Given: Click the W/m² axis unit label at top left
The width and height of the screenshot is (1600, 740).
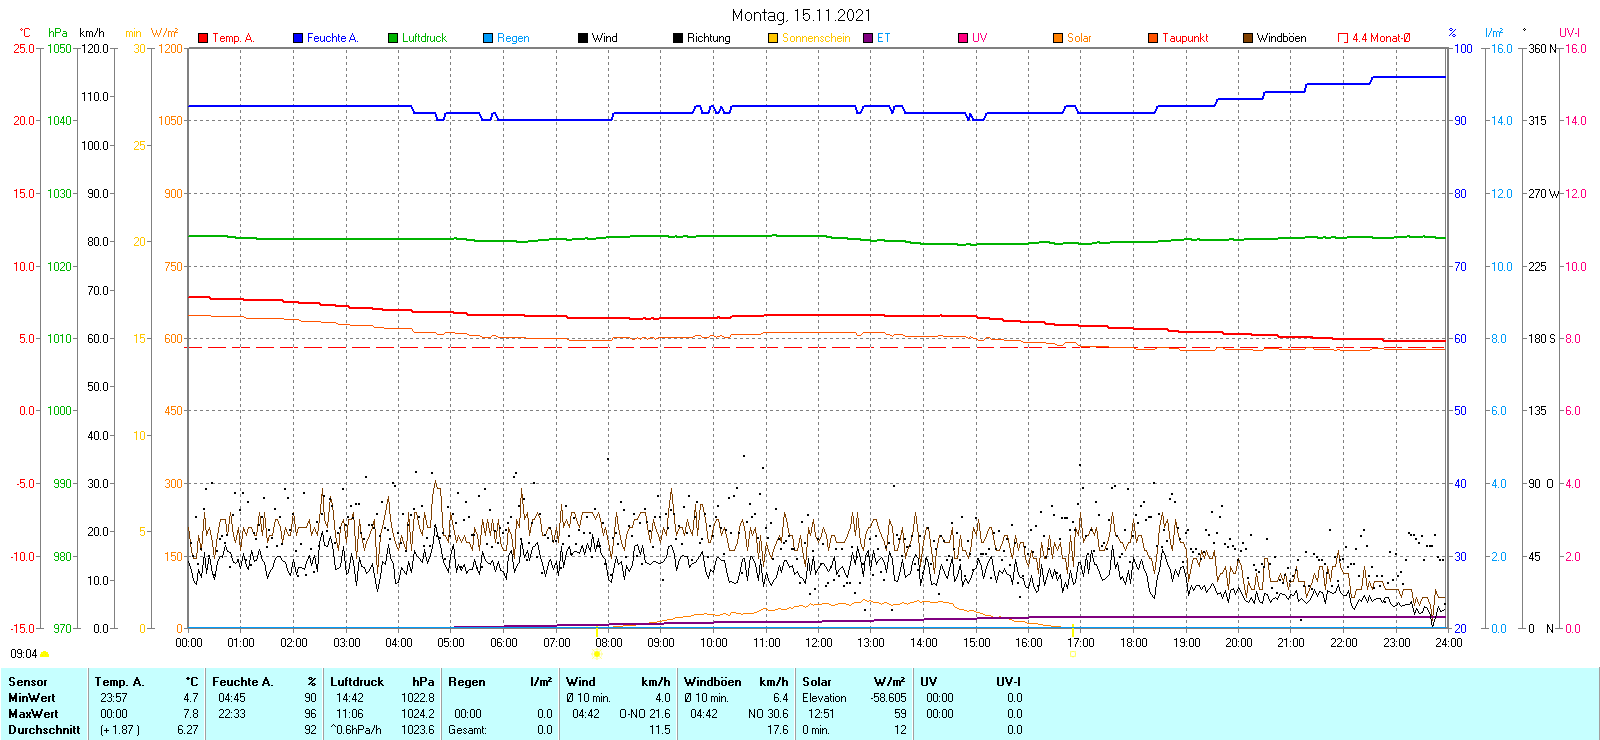Looking at the screenshot, I should click(x=165, y=33).
